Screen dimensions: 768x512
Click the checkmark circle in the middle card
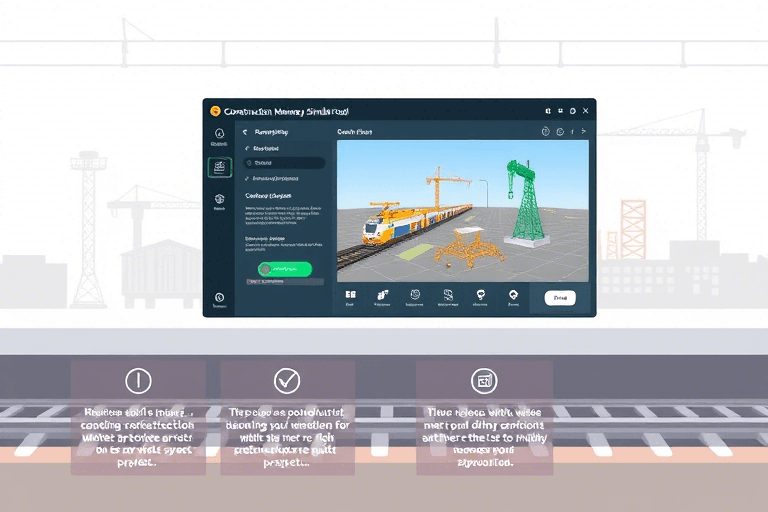pyautogui.click(x=287, y=380)
